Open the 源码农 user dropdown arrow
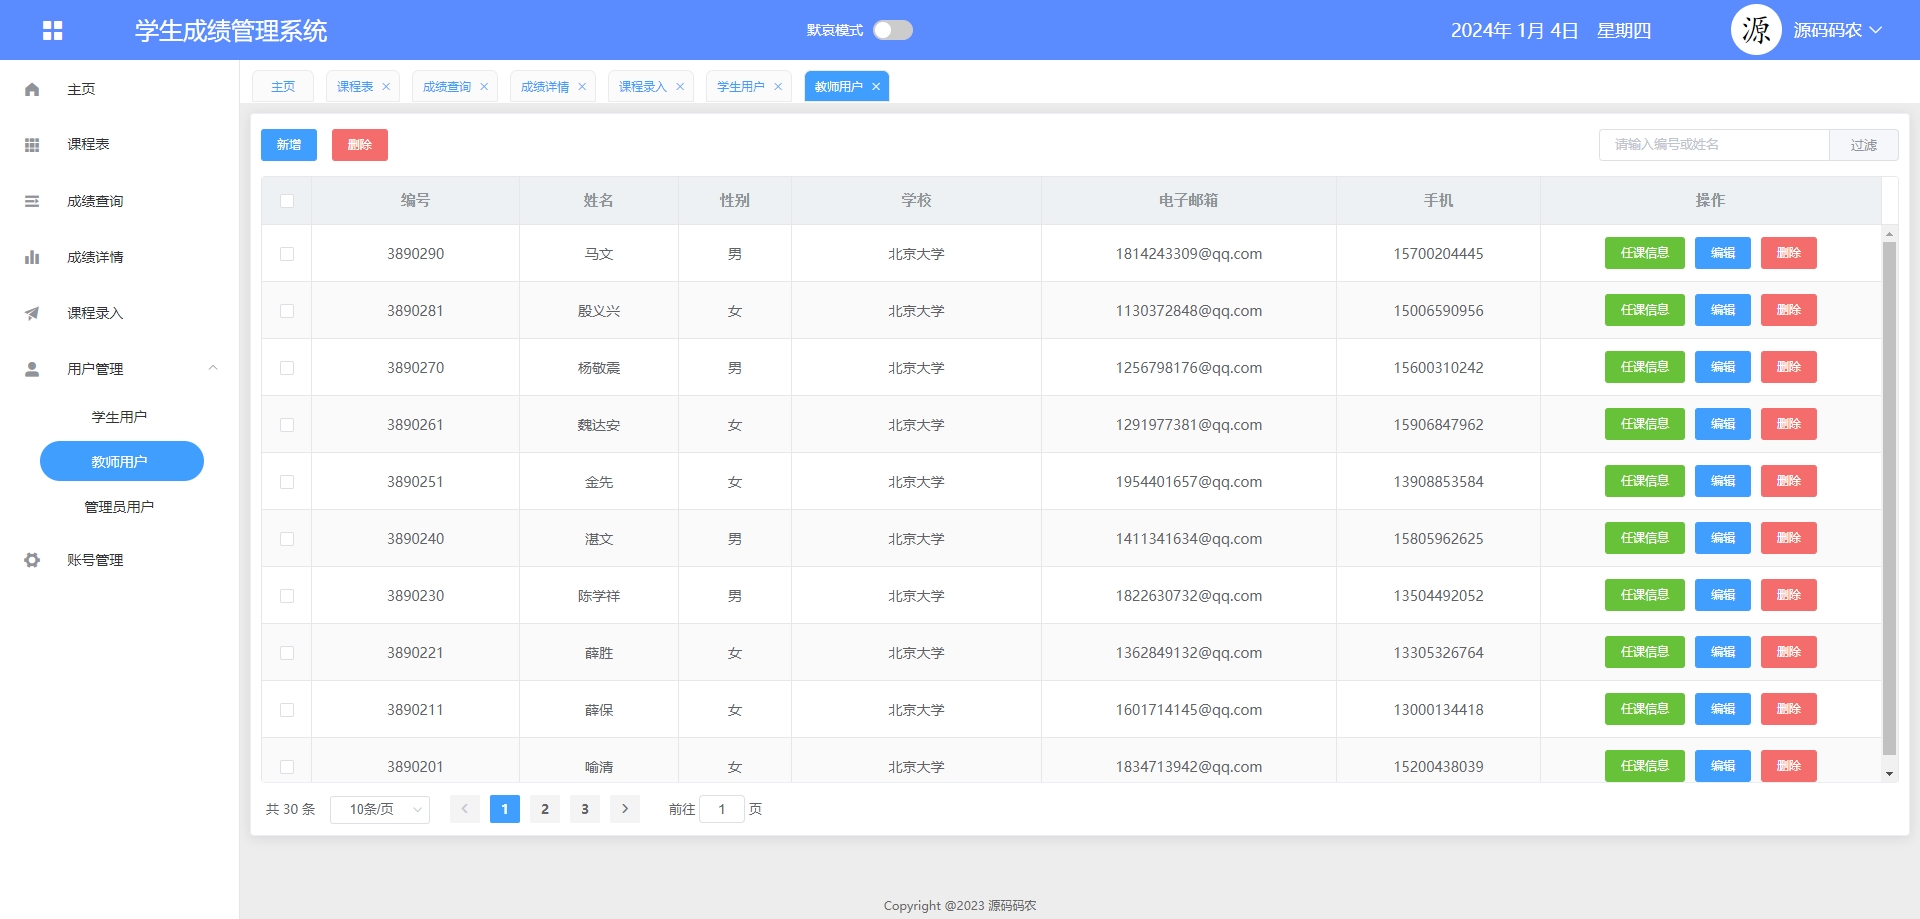The image size is (1920, 919). click(1876, 30)
